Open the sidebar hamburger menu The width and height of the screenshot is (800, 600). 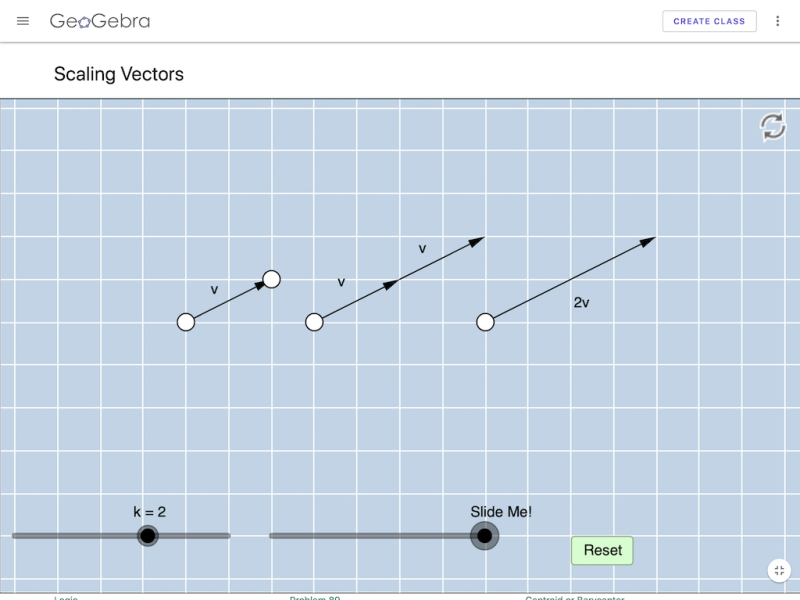[23, 21]
